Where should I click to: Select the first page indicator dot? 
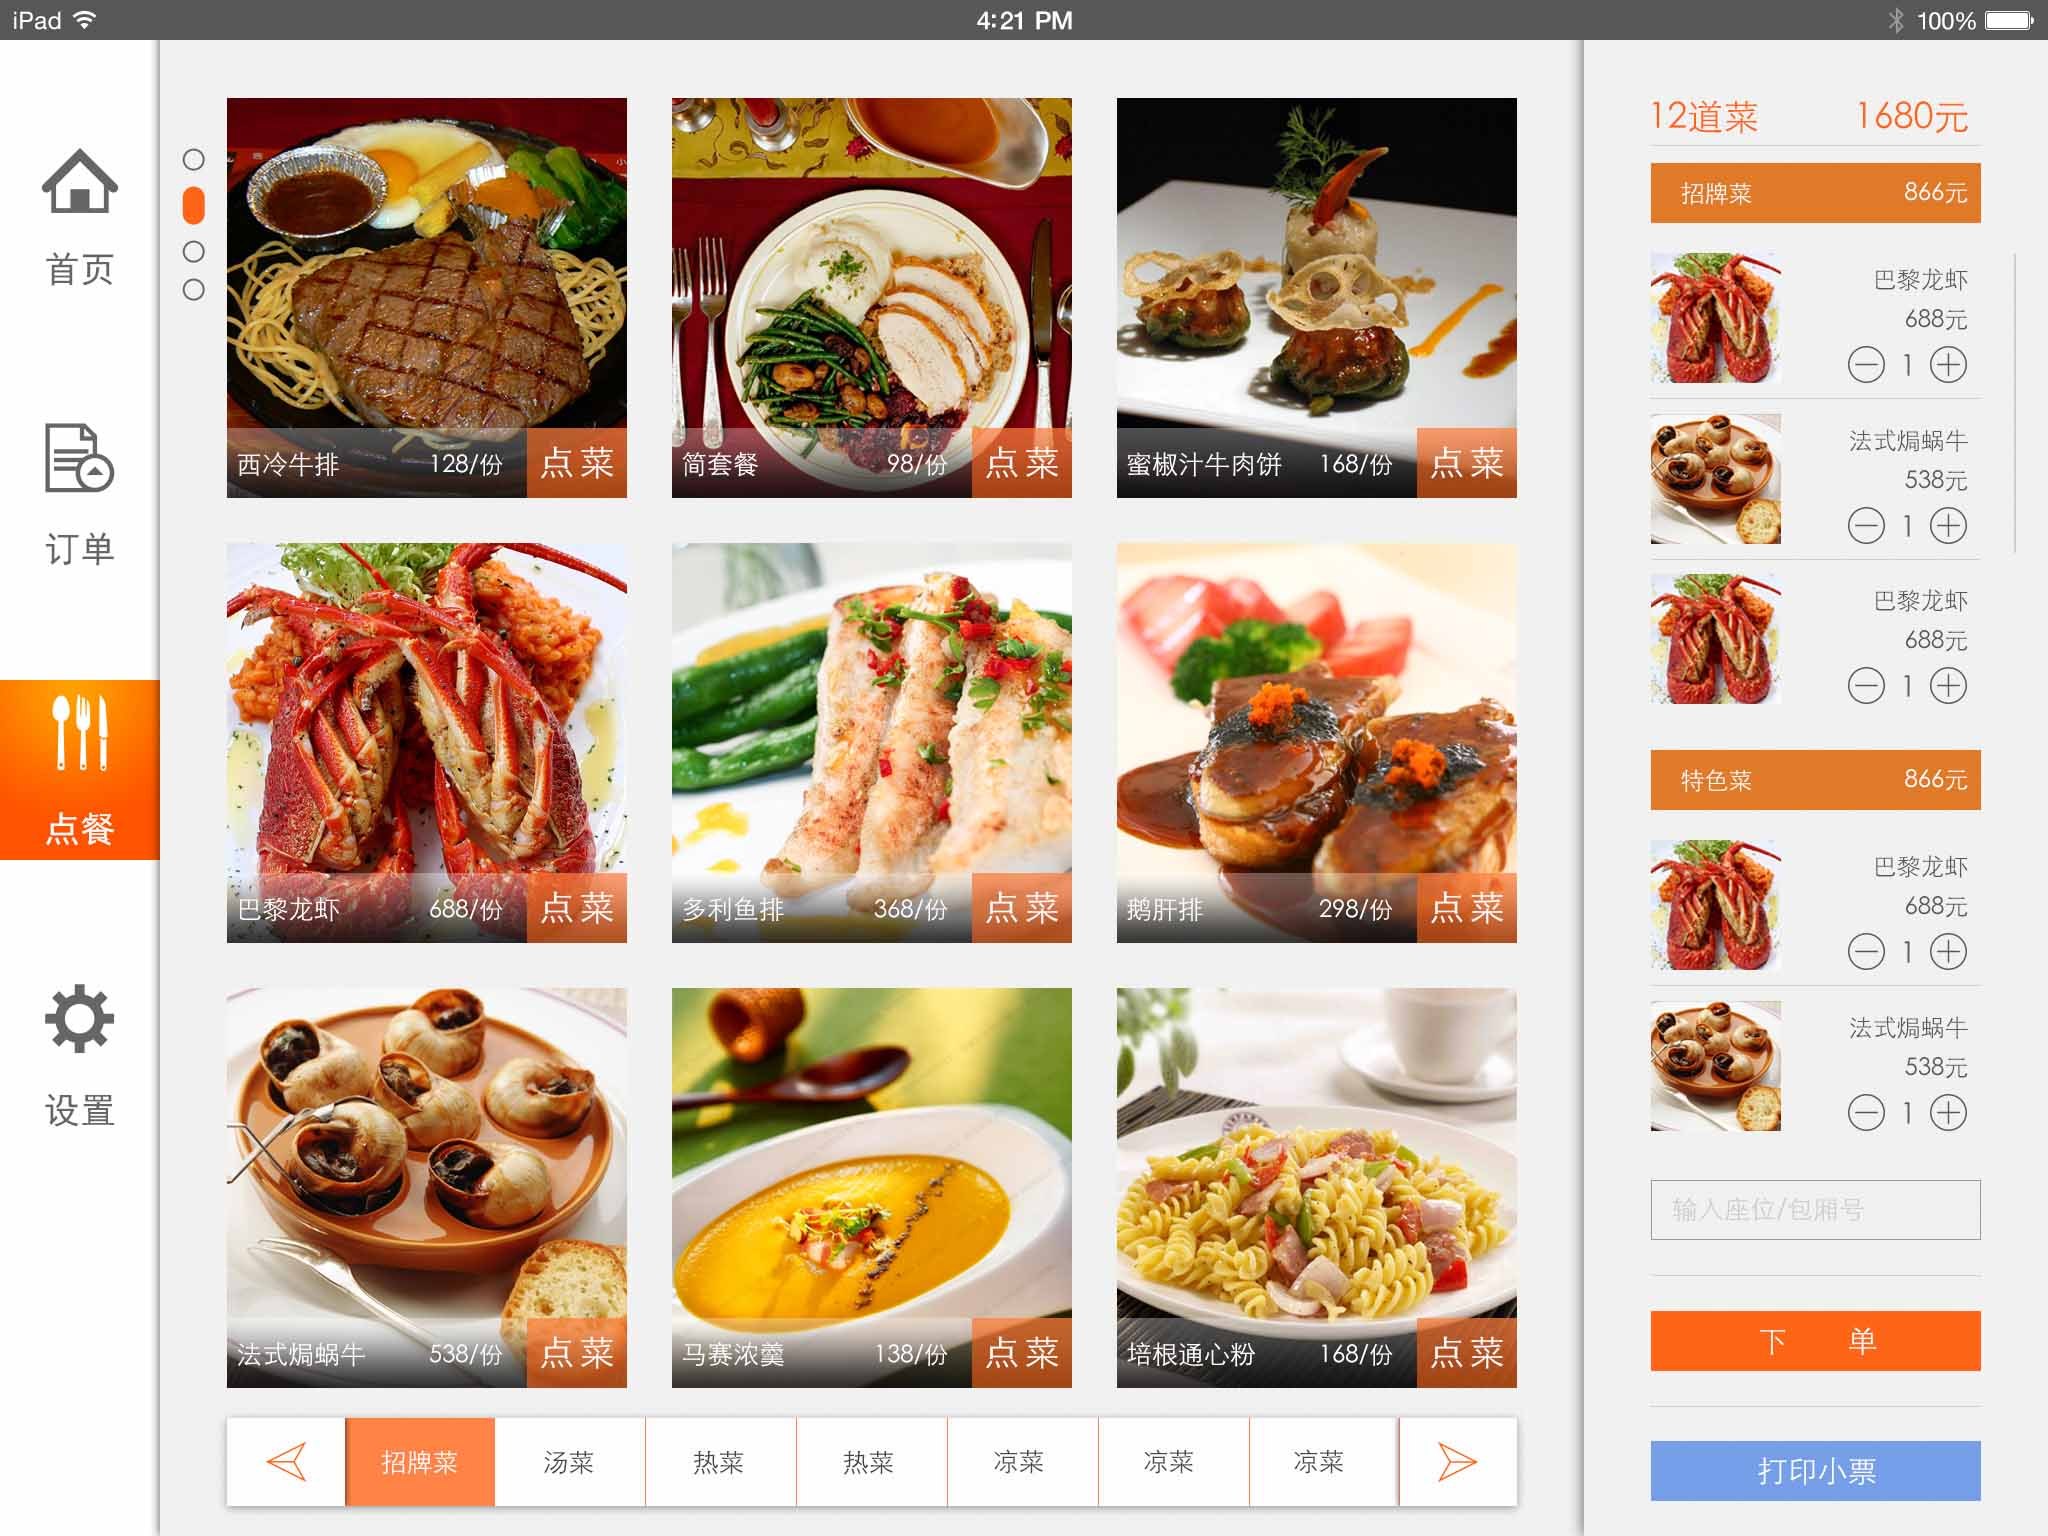coord(194,160)
